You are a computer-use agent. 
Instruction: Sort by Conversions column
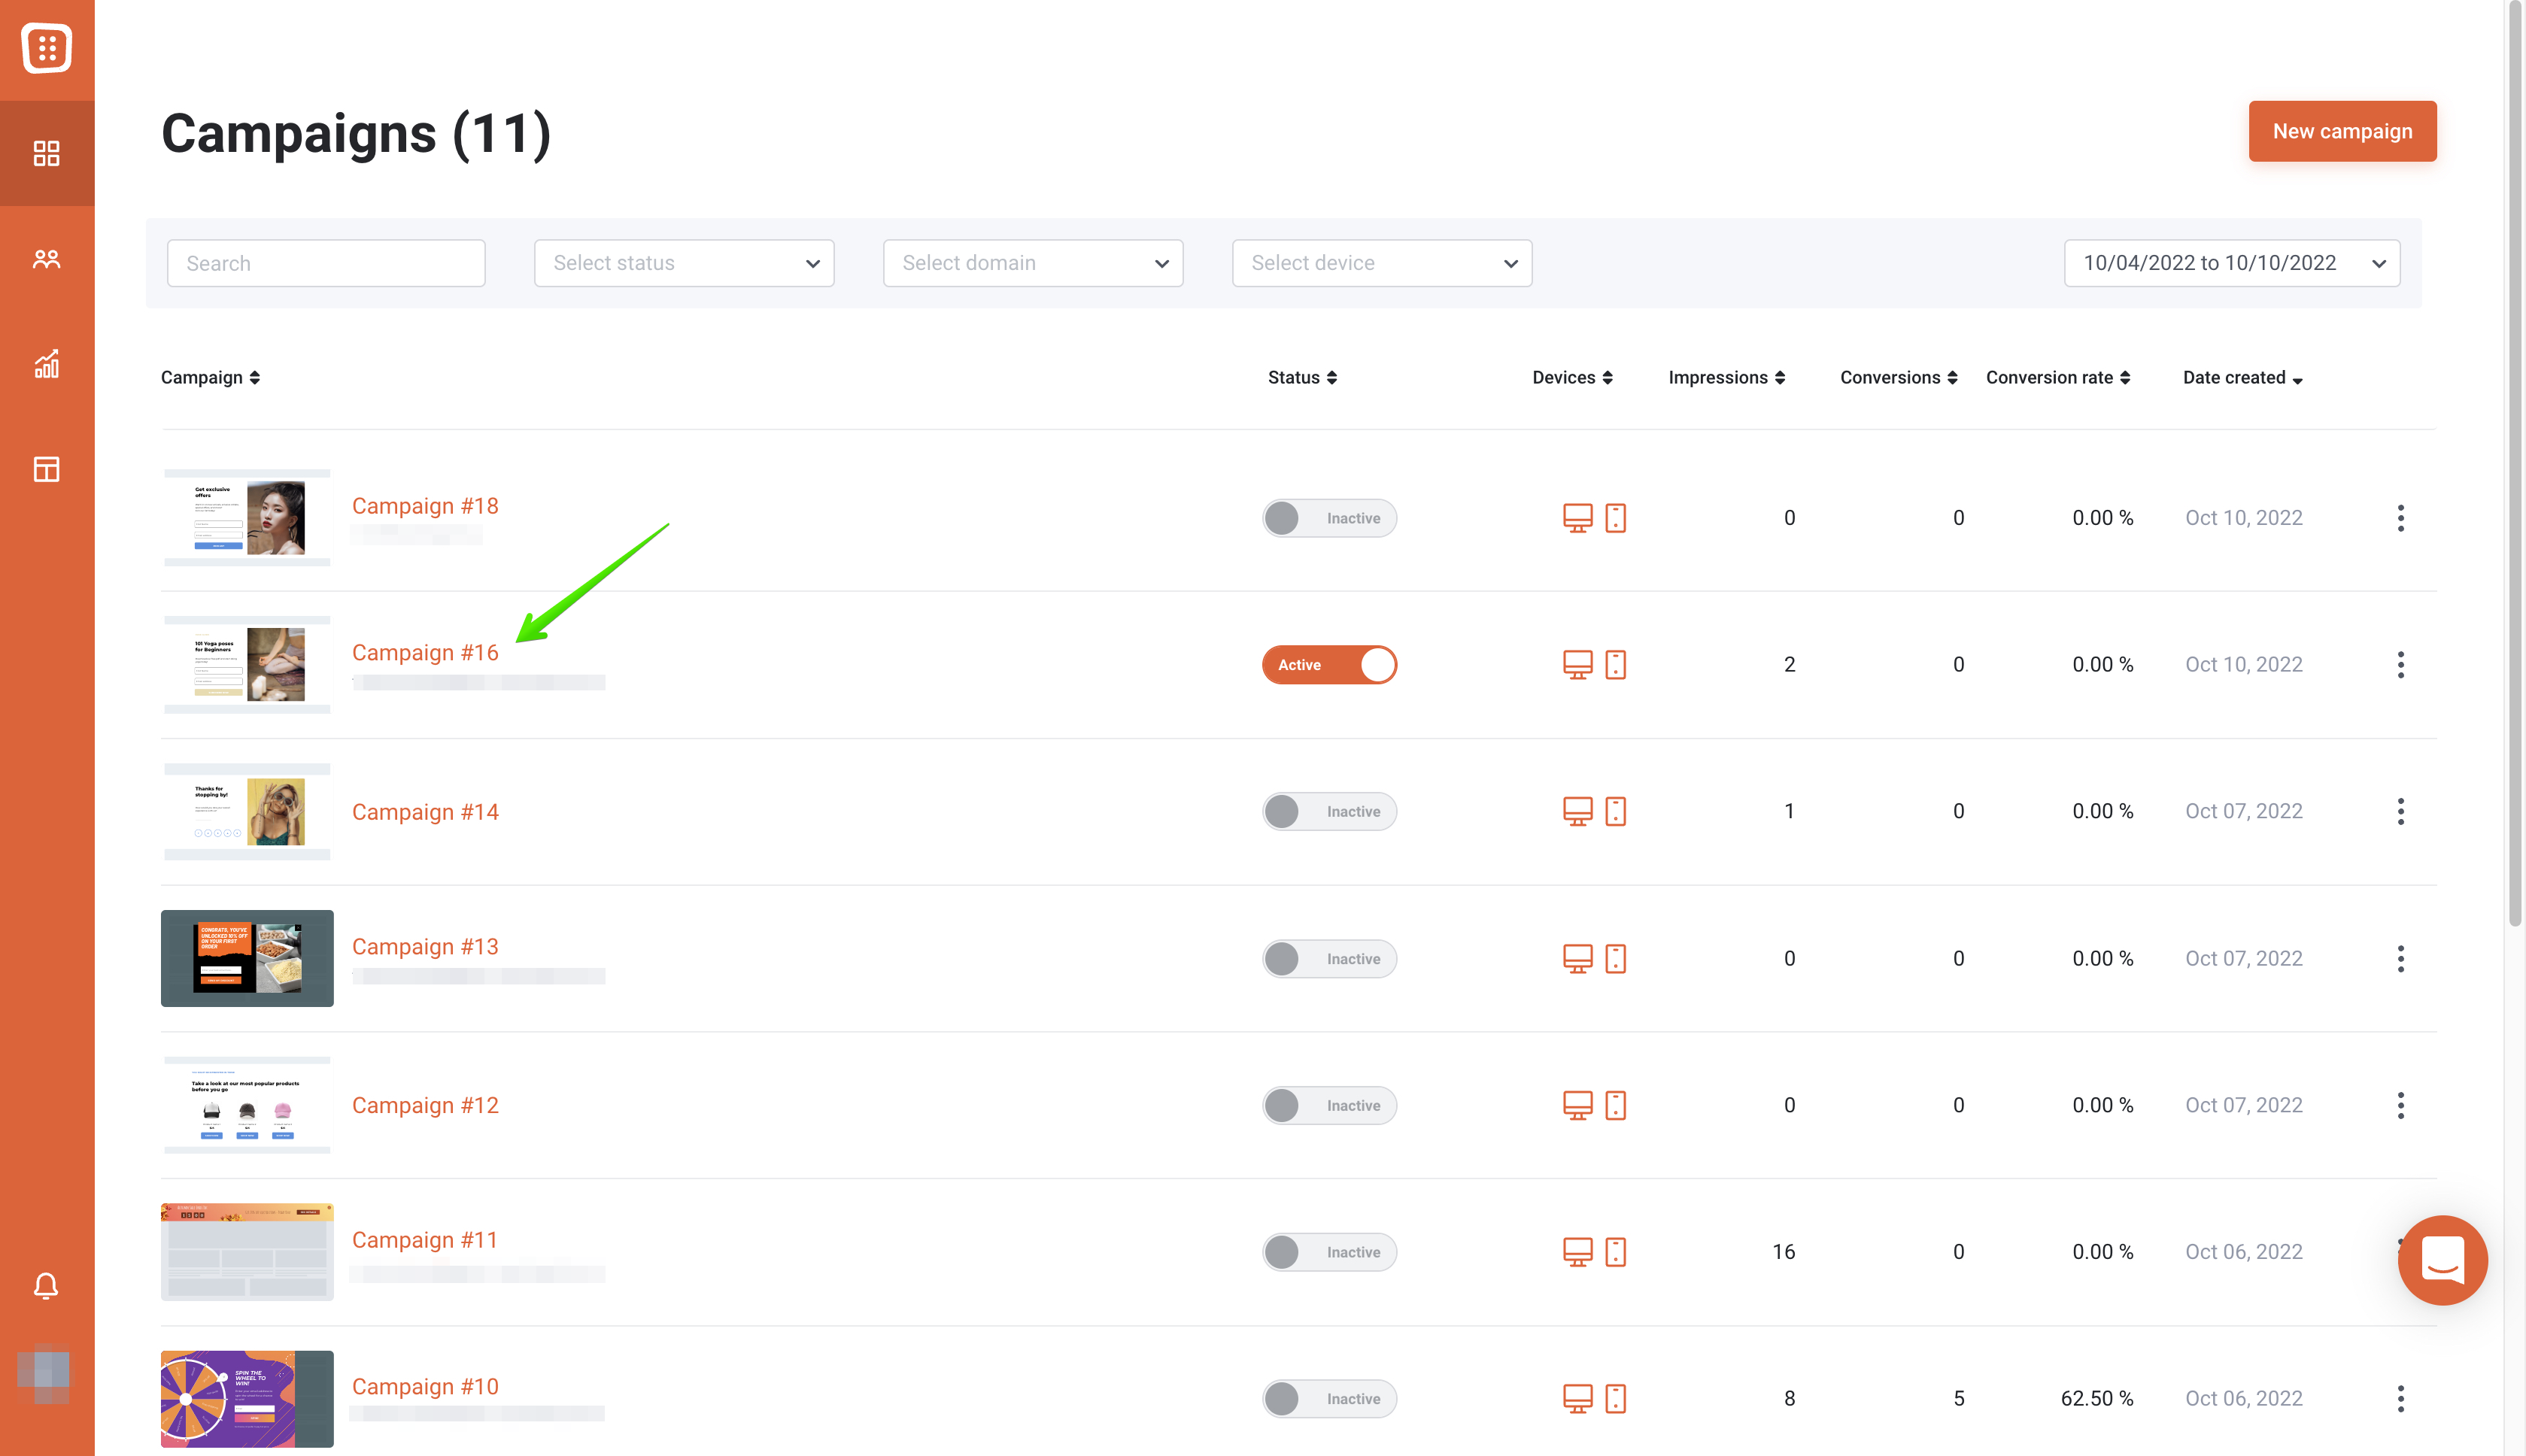click(x=1899, y=377)
